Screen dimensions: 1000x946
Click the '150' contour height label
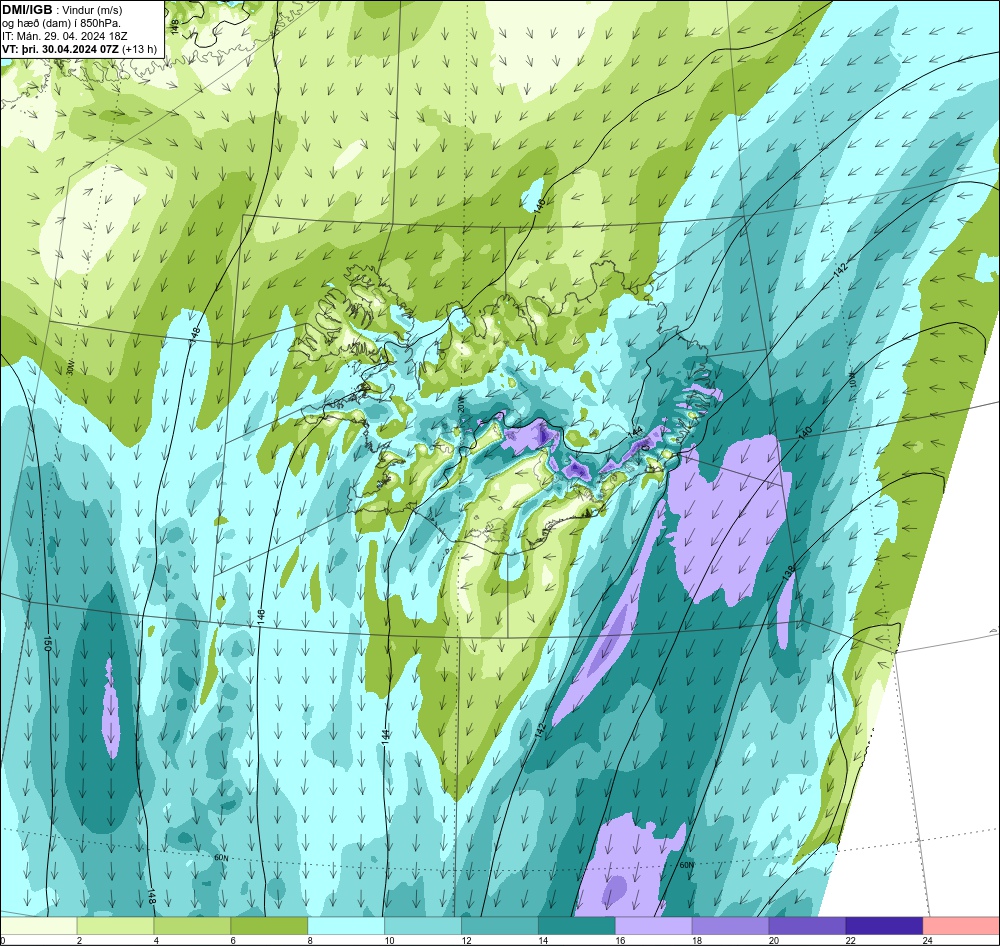47,643
